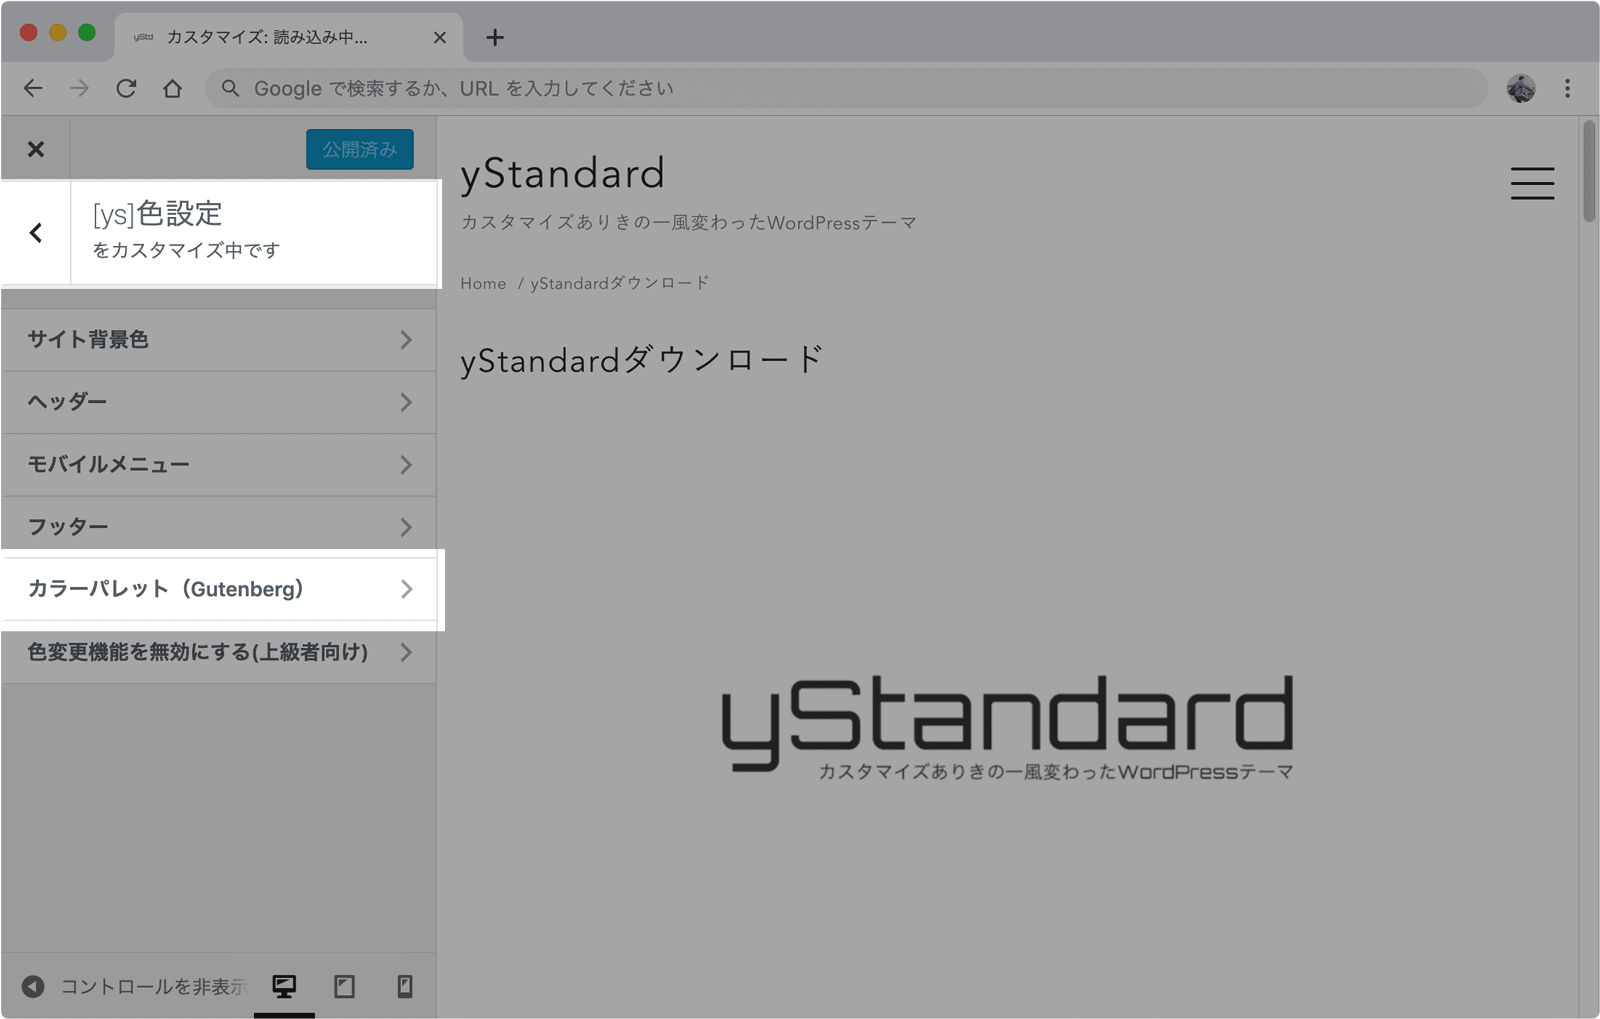The image size is (1600, 1019).
Task: Open the browser profile avatar
Action: click(1521, 88)
